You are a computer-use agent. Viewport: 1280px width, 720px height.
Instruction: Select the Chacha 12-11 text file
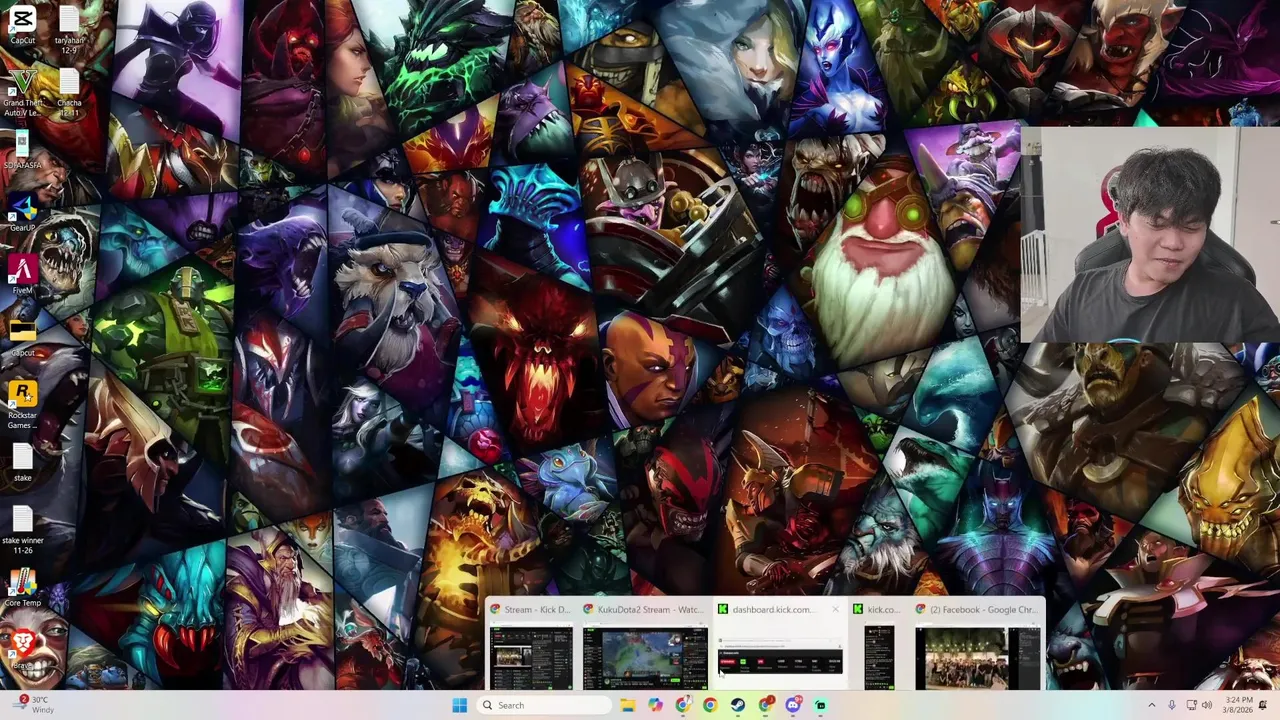69,93
